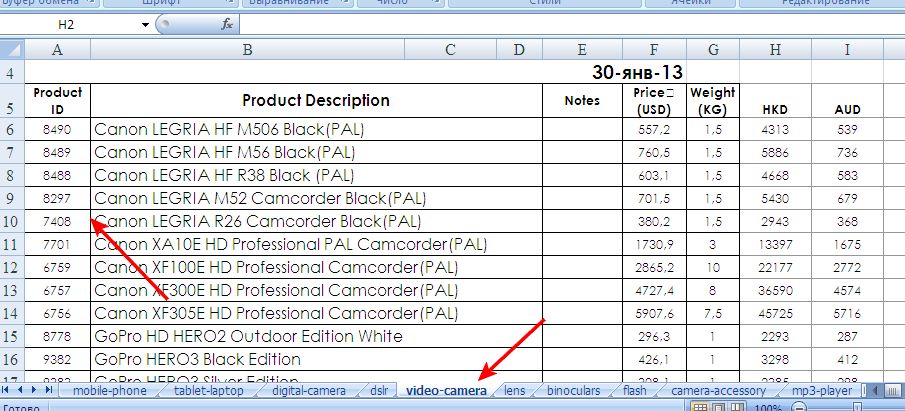Select column G header
The image size is (905, 411).
[713, 50]
